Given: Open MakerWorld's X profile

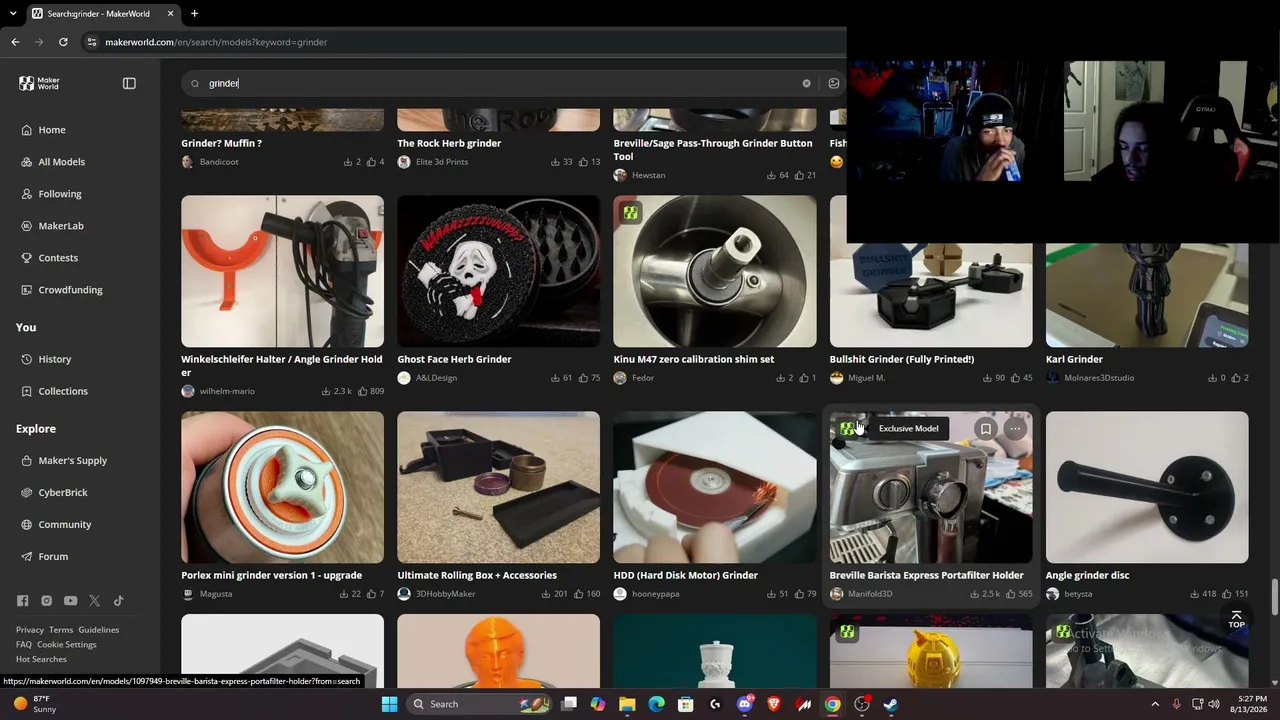Looking at the screenshot, I should pos(94,601).
